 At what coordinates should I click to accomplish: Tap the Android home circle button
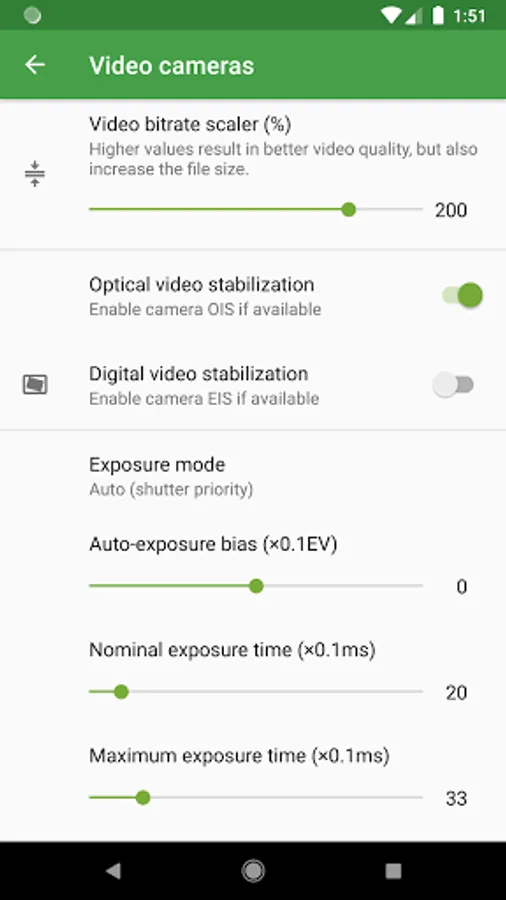(x=252, y=871)
